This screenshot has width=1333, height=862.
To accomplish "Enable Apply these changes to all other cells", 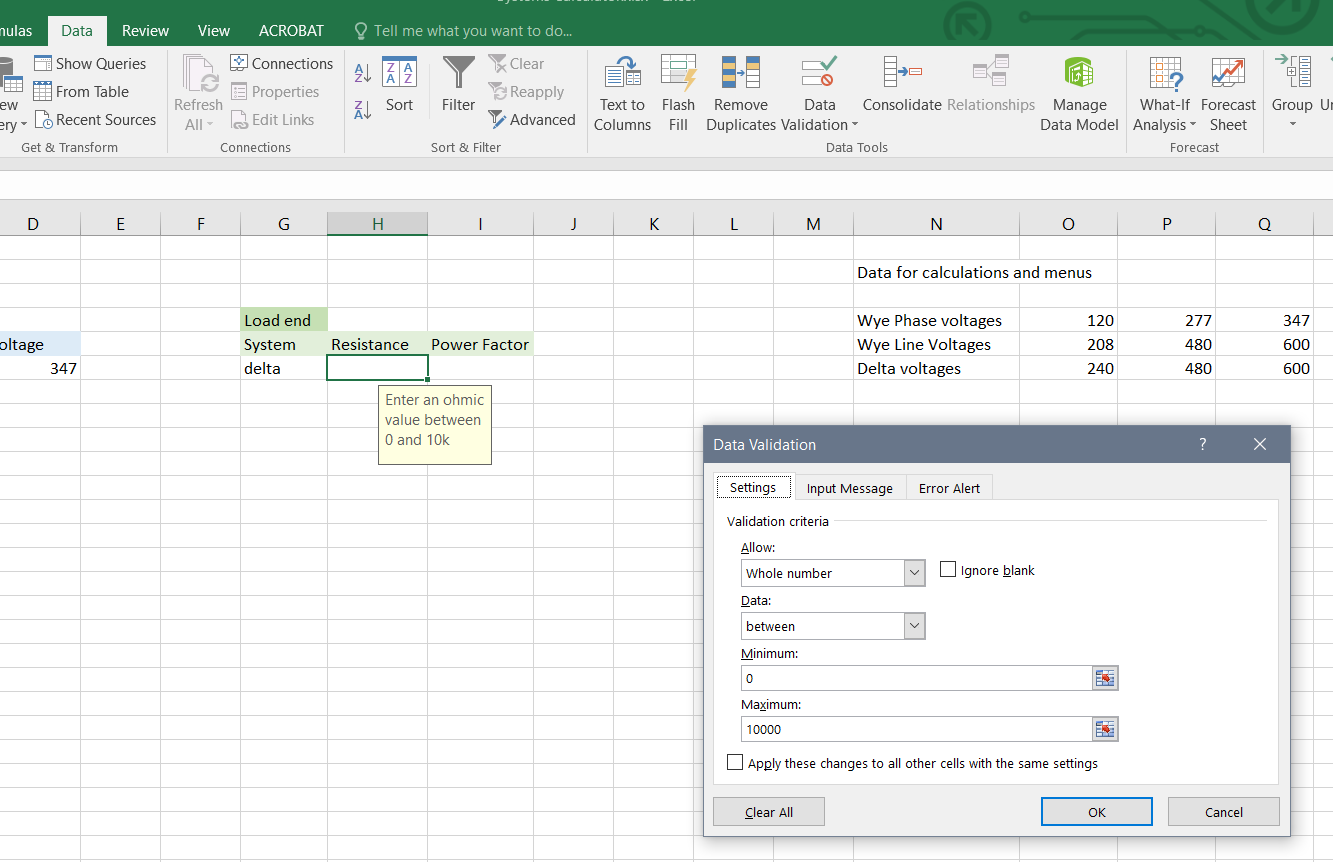I will (736, 762).
